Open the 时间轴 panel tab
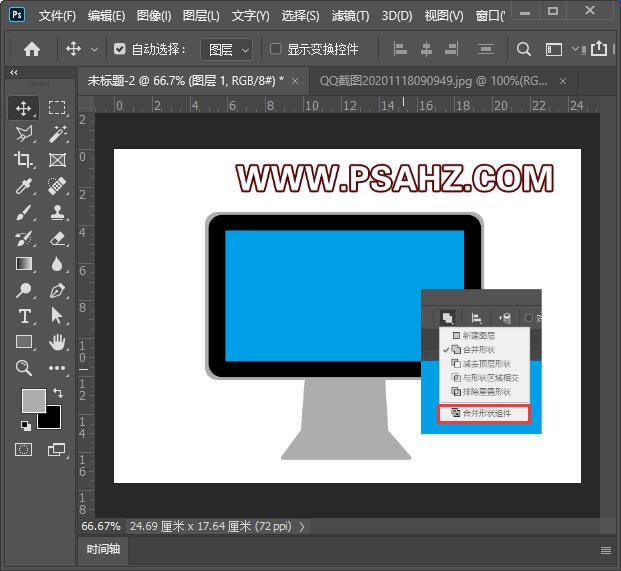This screenshot has height=571, width=621. [103, 549]
